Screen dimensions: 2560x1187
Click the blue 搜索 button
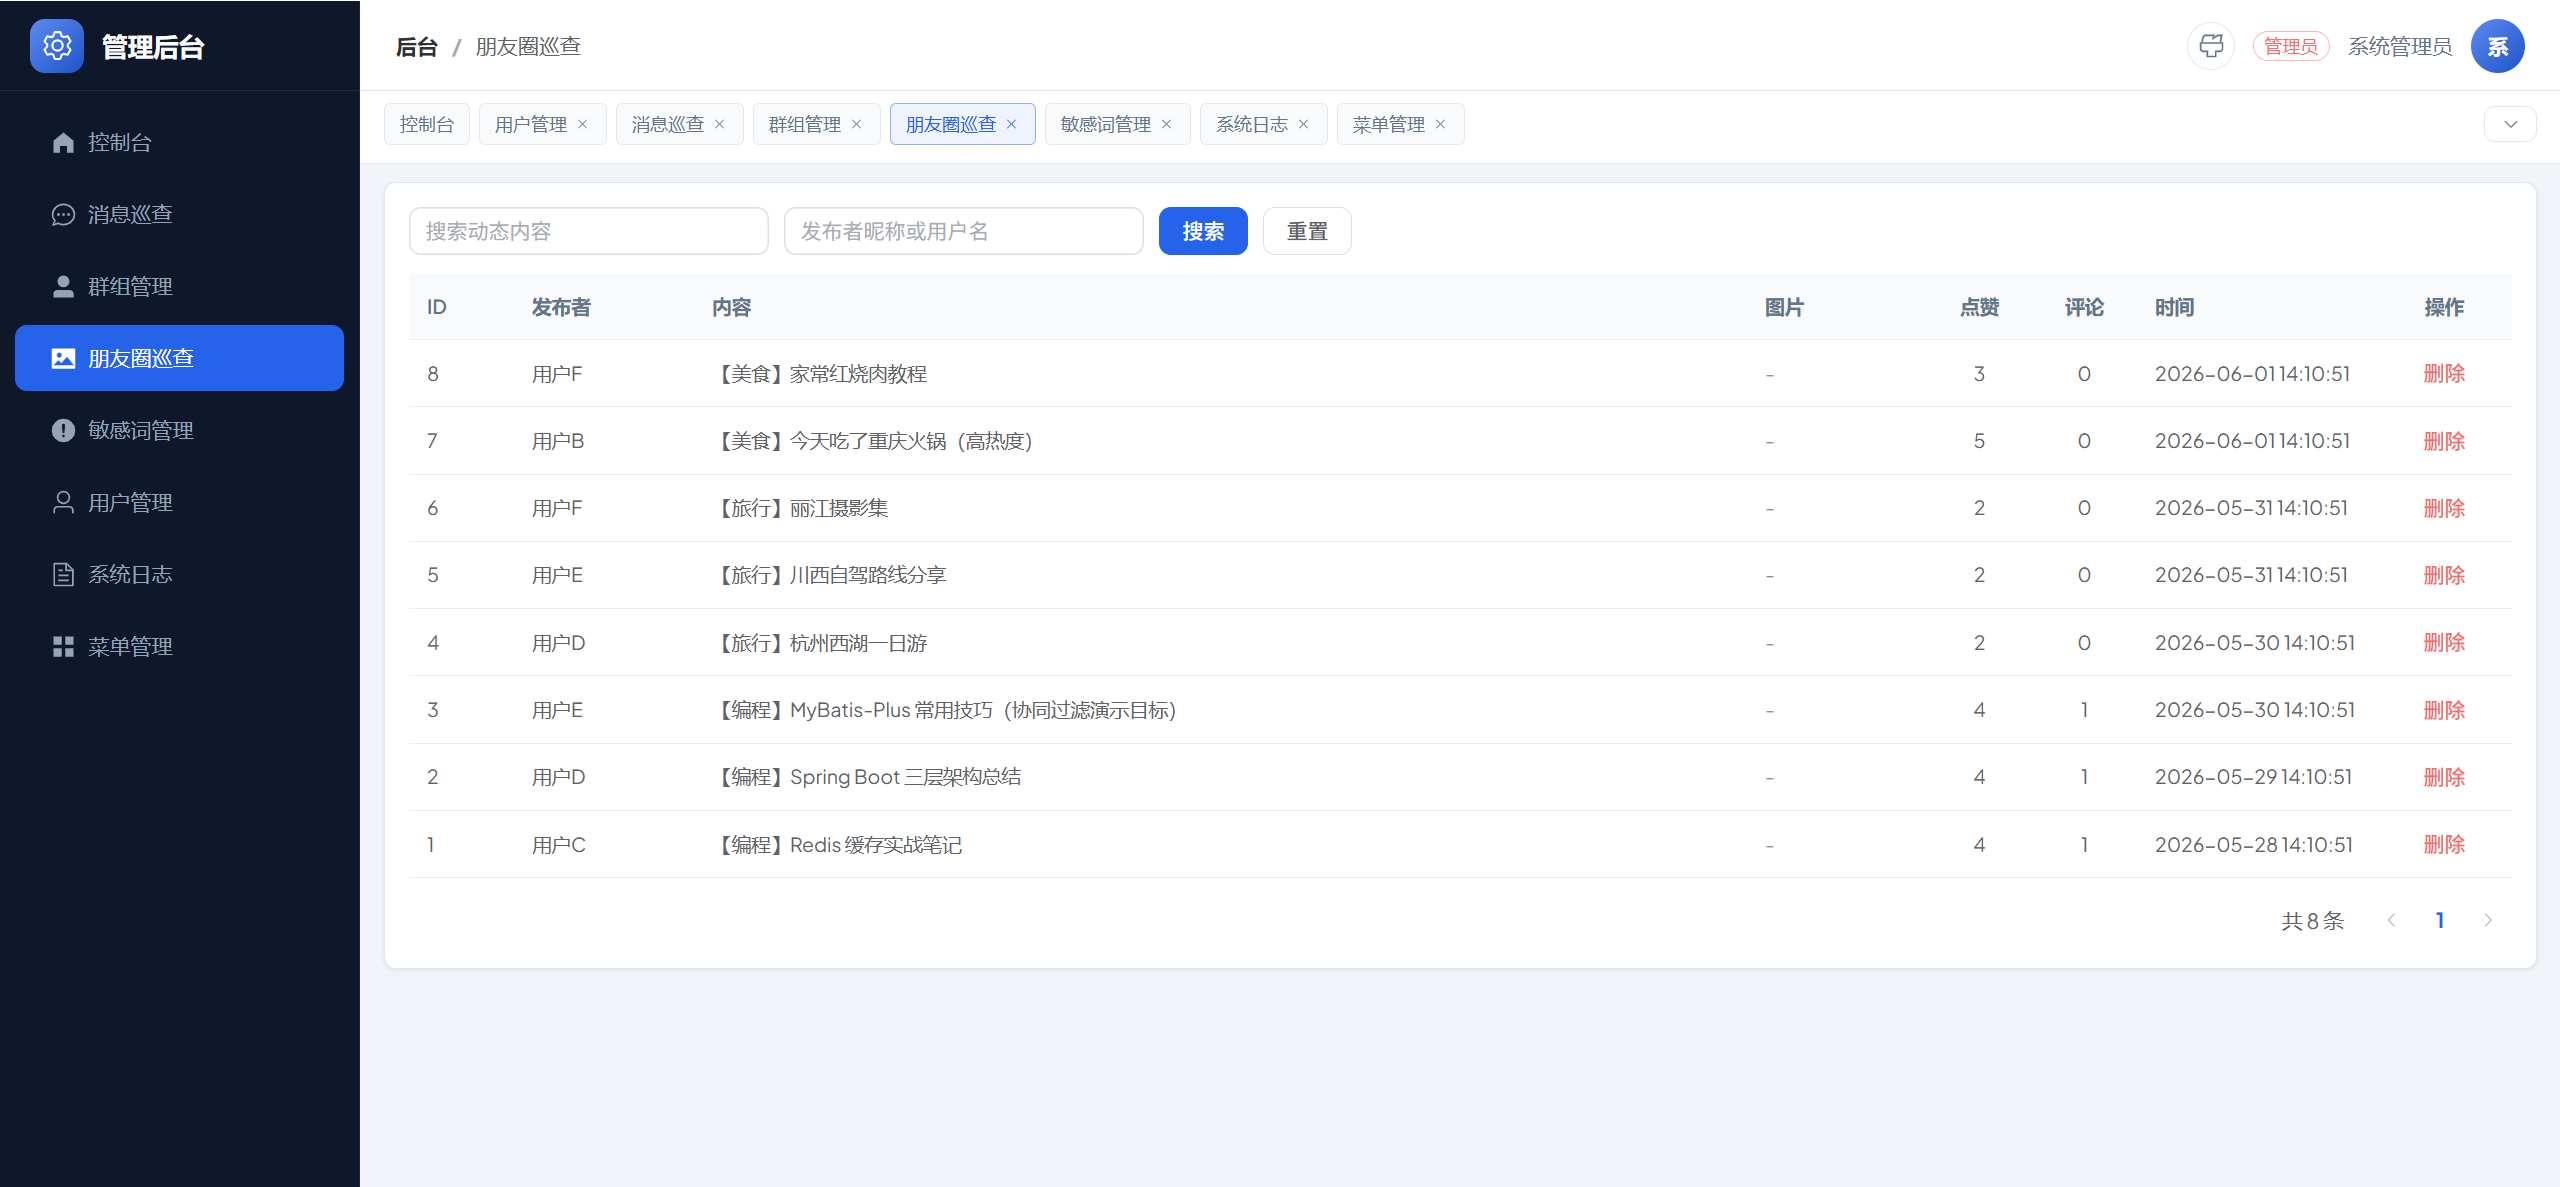point(1203,231)
